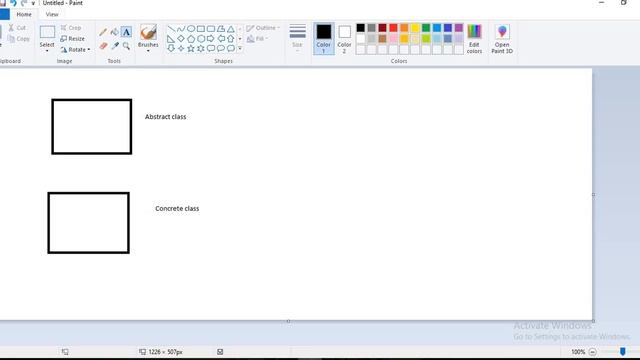Choose the Polygon shape
Viewport: 640px width, 360px height.
(x=221, y=29)
